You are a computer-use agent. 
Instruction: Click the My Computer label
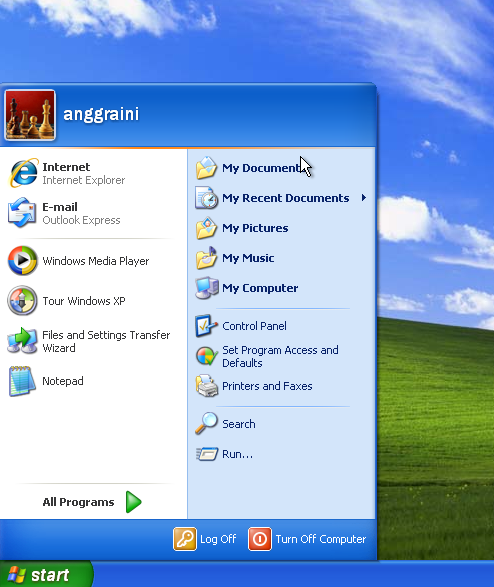(260, 288)
